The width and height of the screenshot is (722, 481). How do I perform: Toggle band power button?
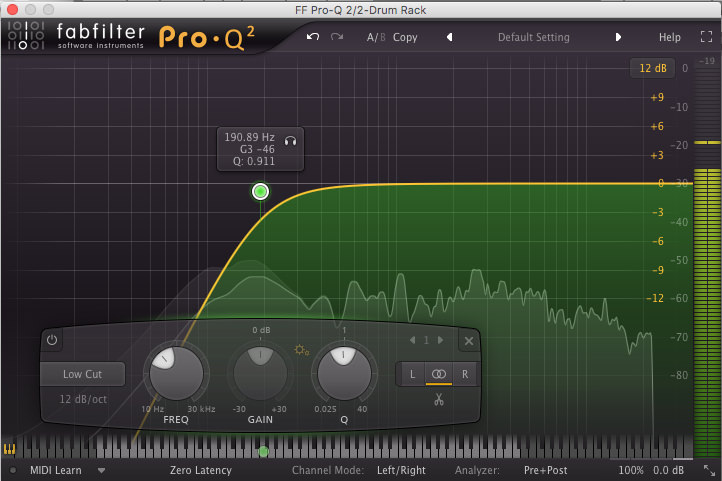tap(52, 340)
